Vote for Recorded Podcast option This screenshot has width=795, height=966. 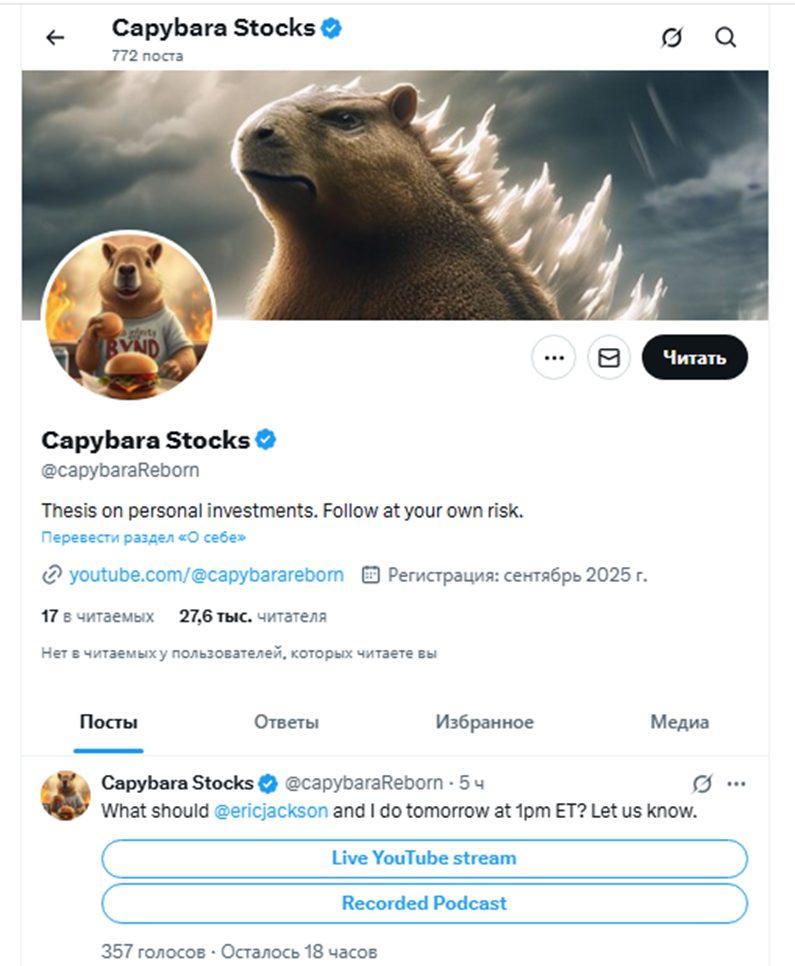[424, 903]
